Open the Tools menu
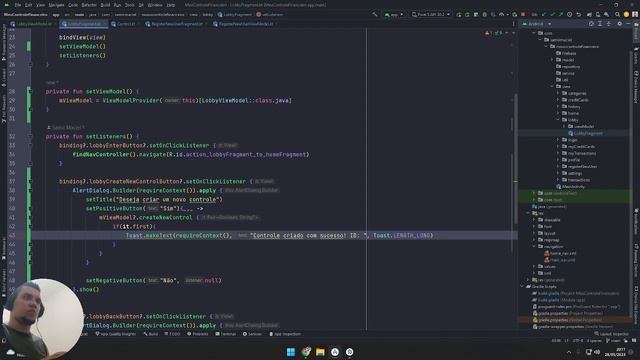 pos(129,5)
